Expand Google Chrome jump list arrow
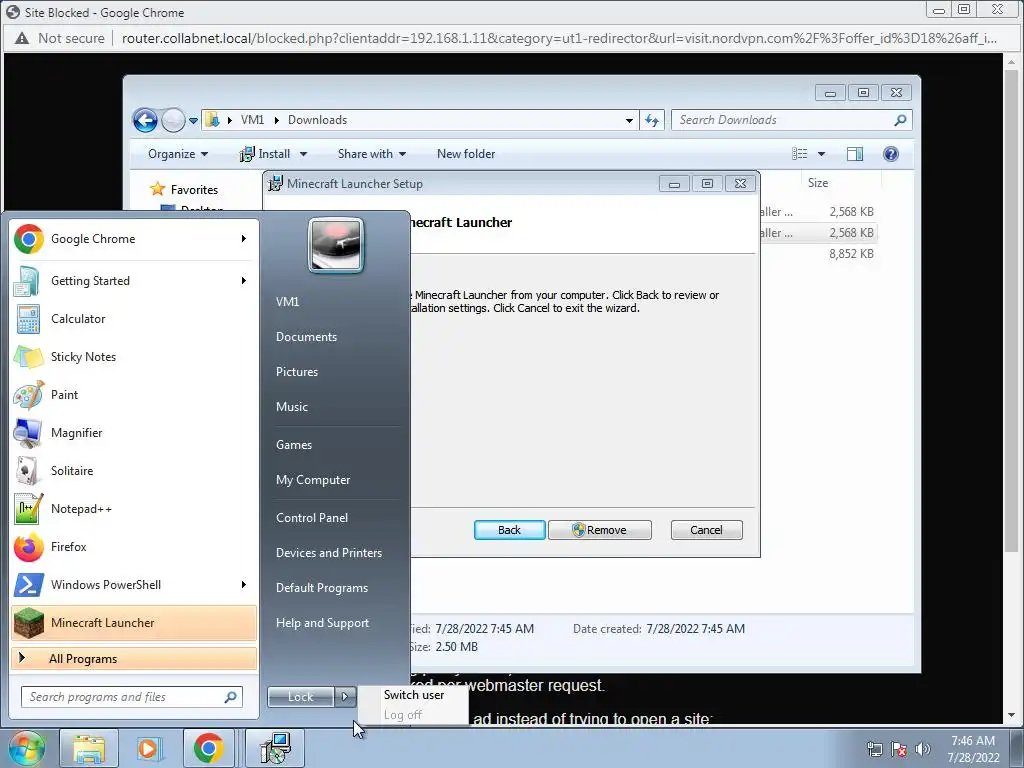1024x768 pixels. tap(244, 239)
